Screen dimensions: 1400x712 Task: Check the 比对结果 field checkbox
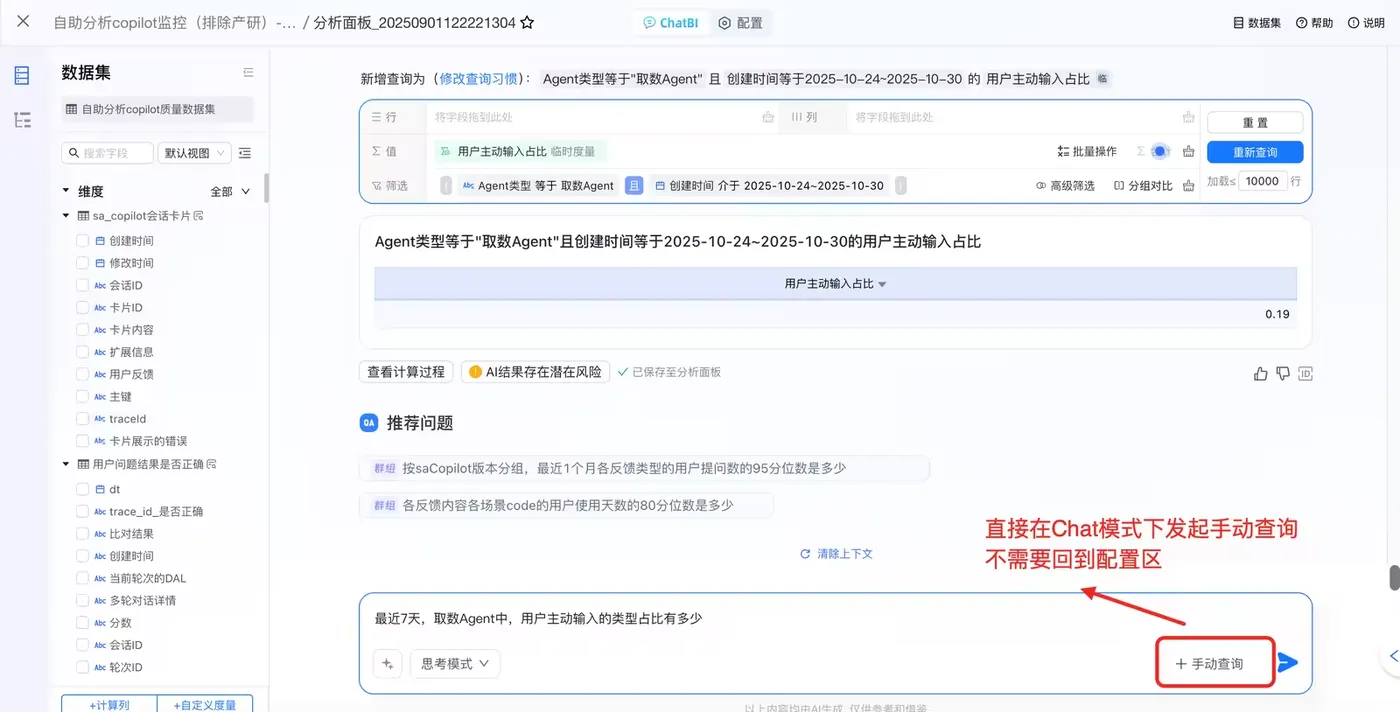click(83, 534)
